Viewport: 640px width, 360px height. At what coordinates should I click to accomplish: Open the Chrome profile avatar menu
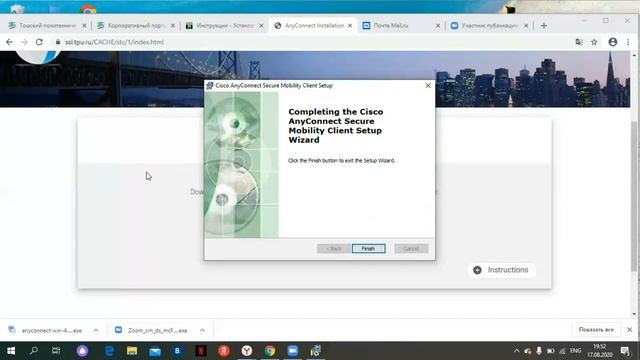[x=613, y=42]
